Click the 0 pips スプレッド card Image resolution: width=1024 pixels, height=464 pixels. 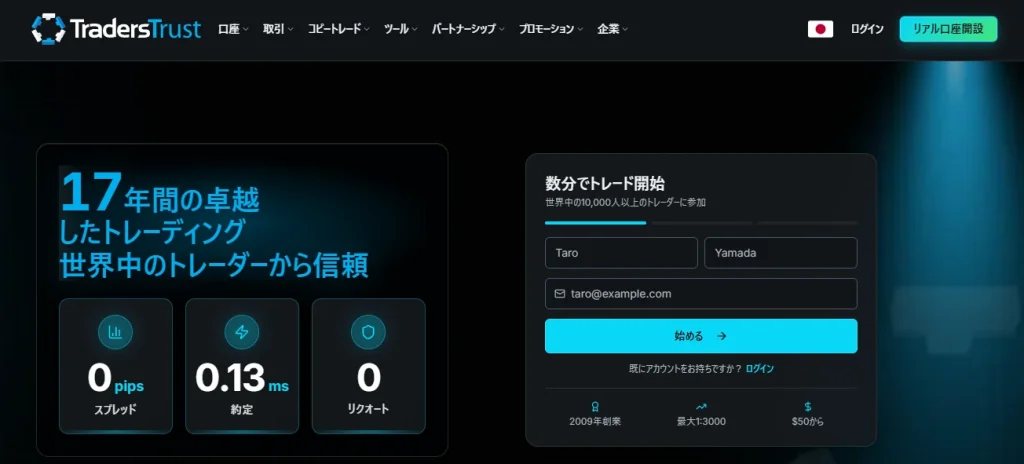coord(116,366)
